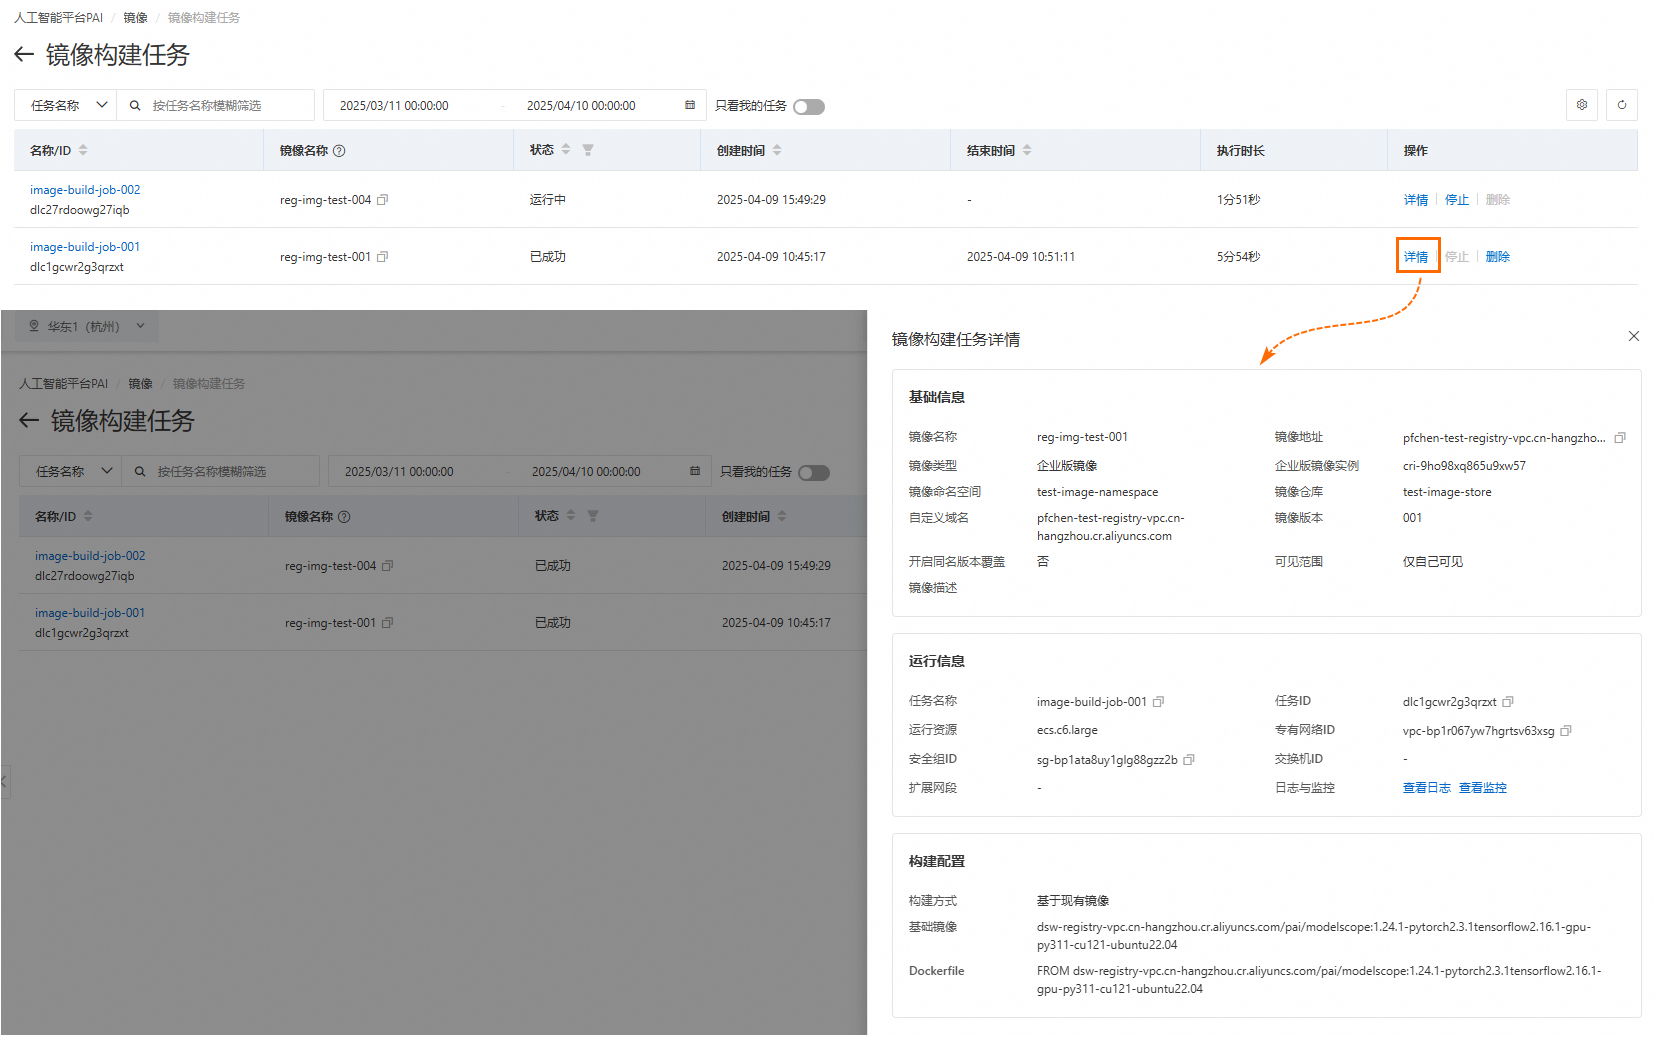Click 查看日志 in the detail panel
1655x1039 pixels.
(1426, 788)
